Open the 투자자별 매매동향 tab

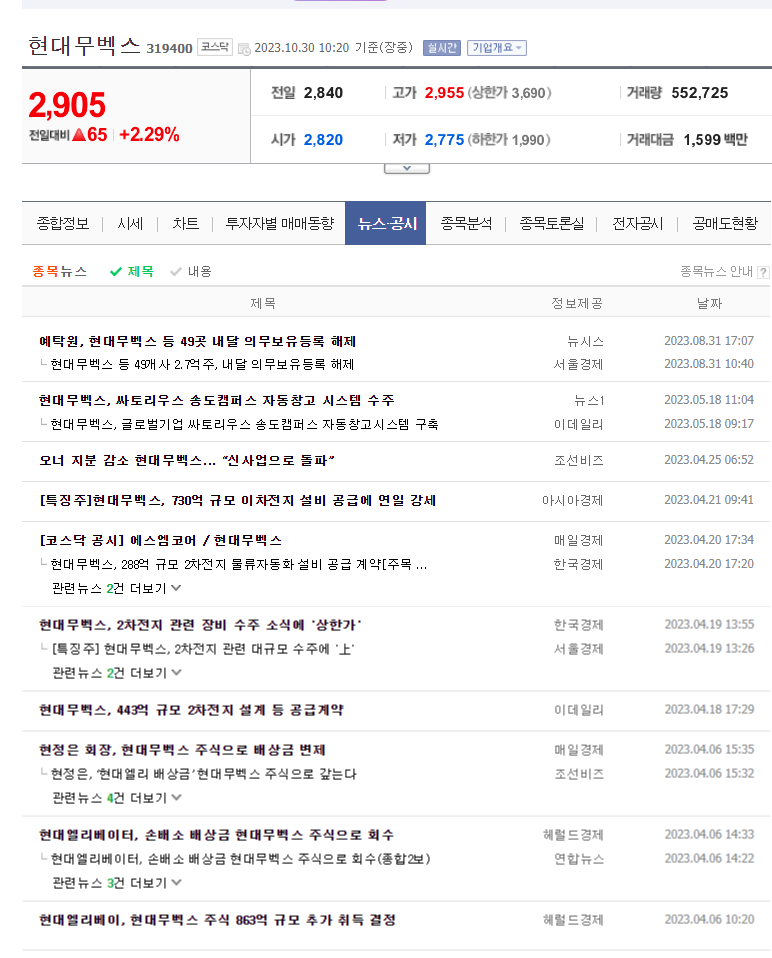pyautogui.click(x=280, y=224)
